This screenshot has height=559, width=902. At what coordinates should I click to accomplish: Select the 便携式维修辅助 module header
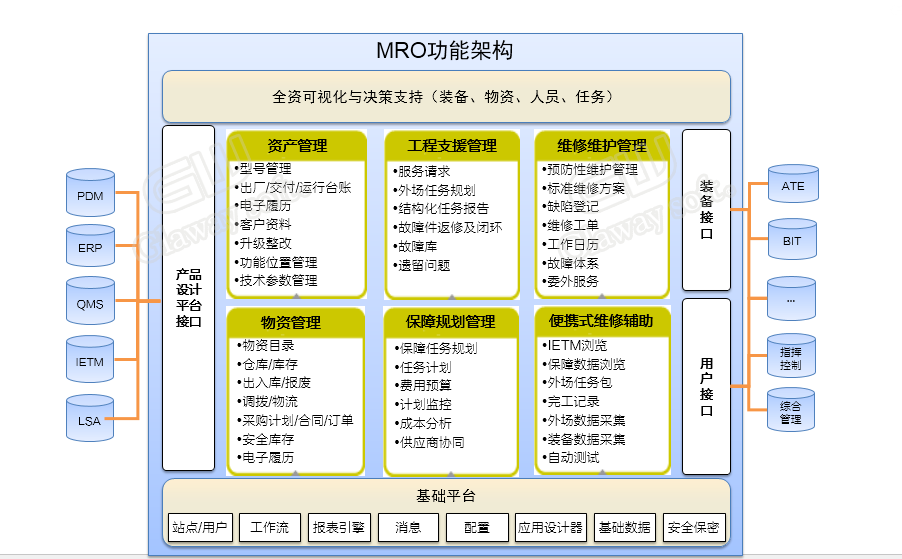coord(602,321)
